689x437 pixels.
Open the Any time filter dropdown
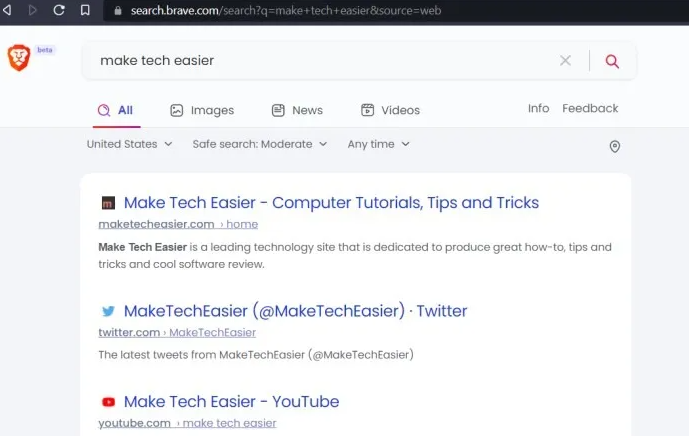coord(378,144)
